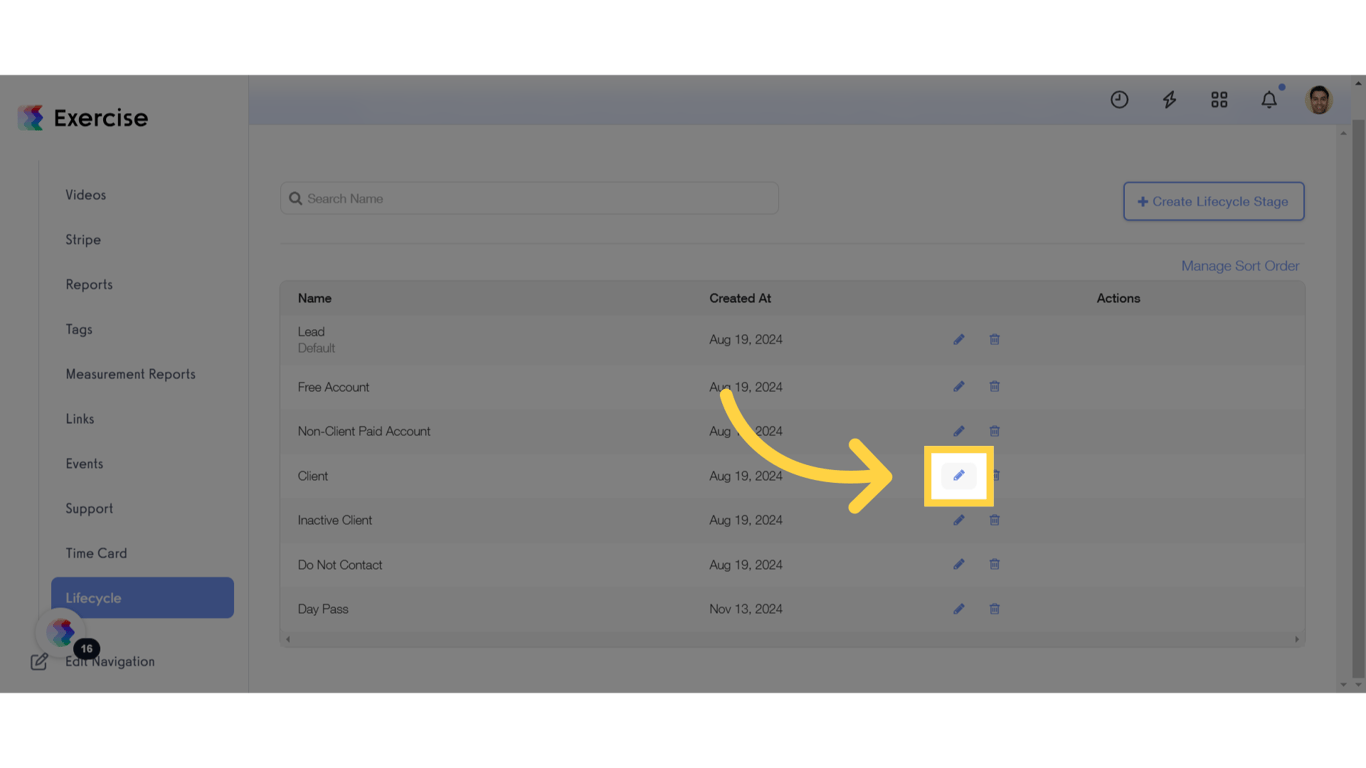Select the Time Card section
The height and width of the screenshot is (768, 1366).
pyautogui.click(x=96, y=552)
